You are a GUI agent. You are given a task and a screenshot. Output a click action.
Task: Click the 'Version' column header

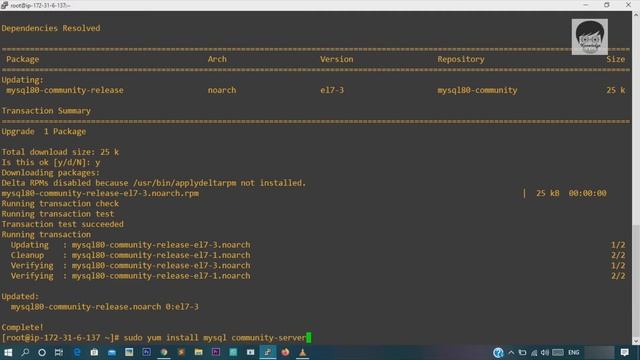(337, 59)
